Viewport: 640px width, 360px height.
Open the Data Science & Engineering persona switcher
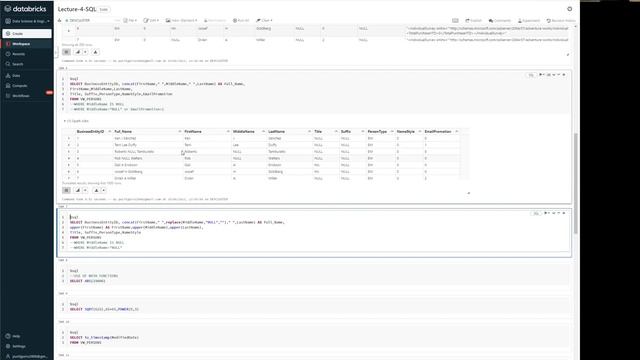pyautogui.click(x=27, y=21)
